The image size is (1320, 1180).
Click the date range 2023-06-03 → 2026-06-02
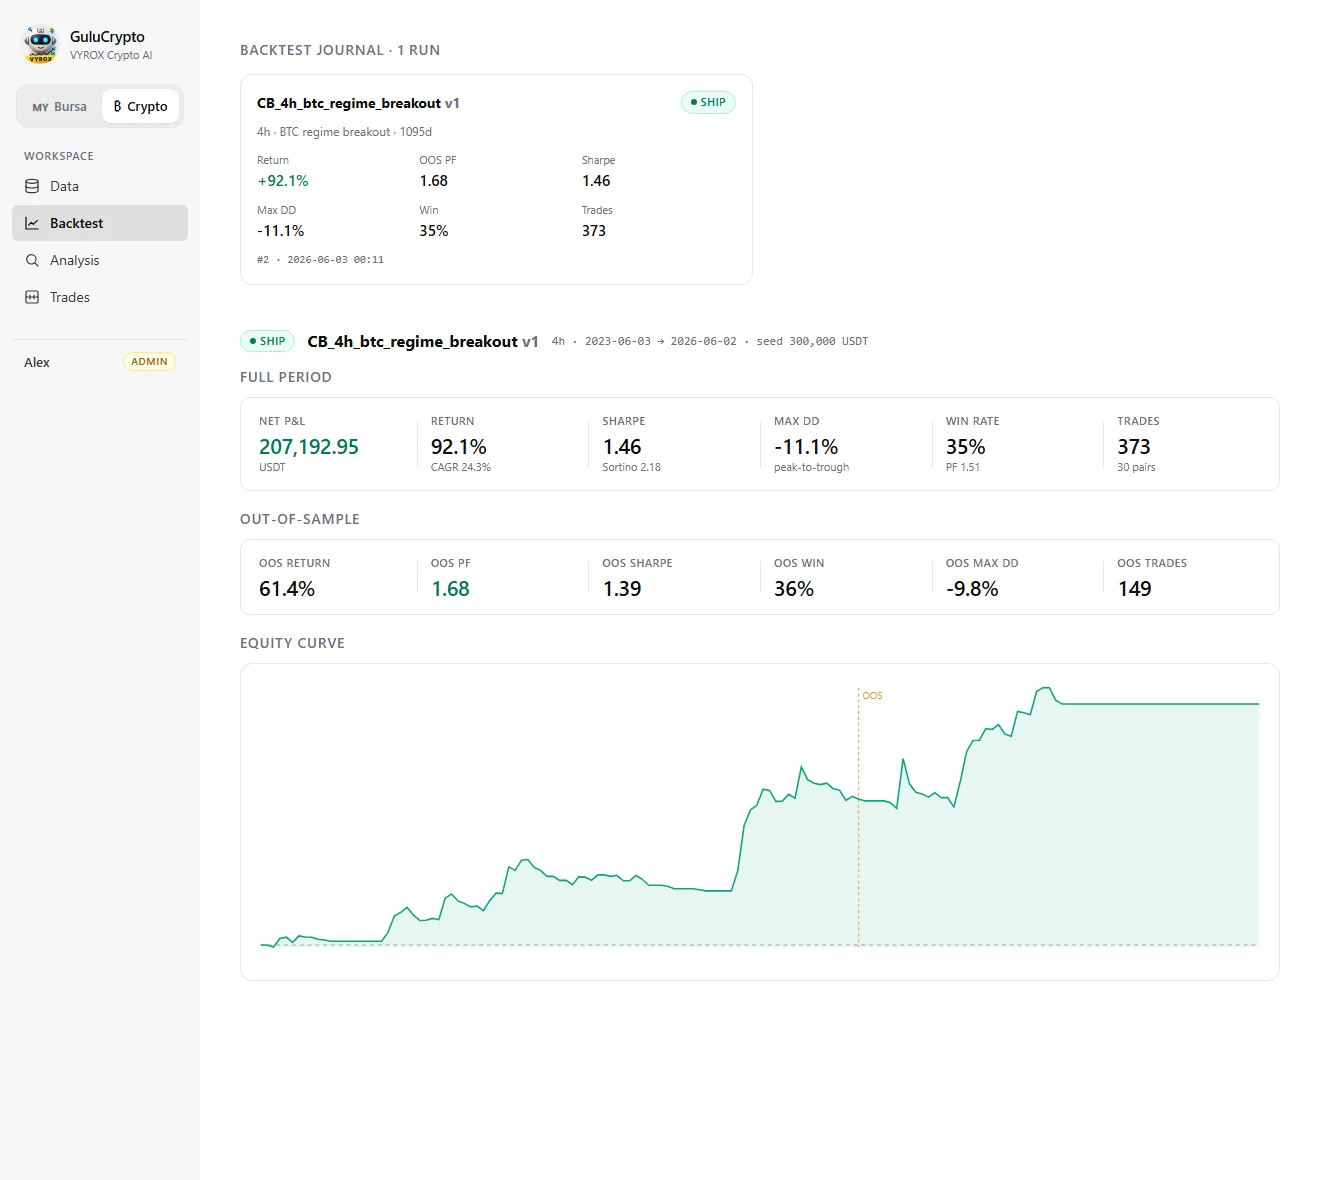click(660, 341)
